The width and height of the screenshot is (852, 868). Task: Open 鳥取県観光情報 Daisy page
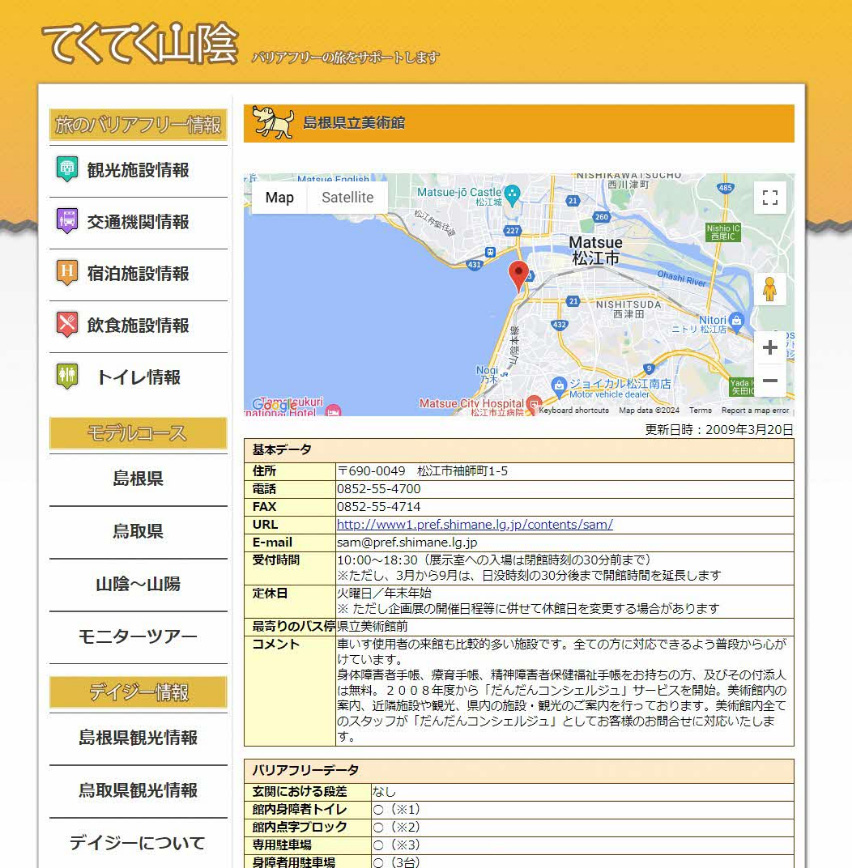tap(138, 790)
